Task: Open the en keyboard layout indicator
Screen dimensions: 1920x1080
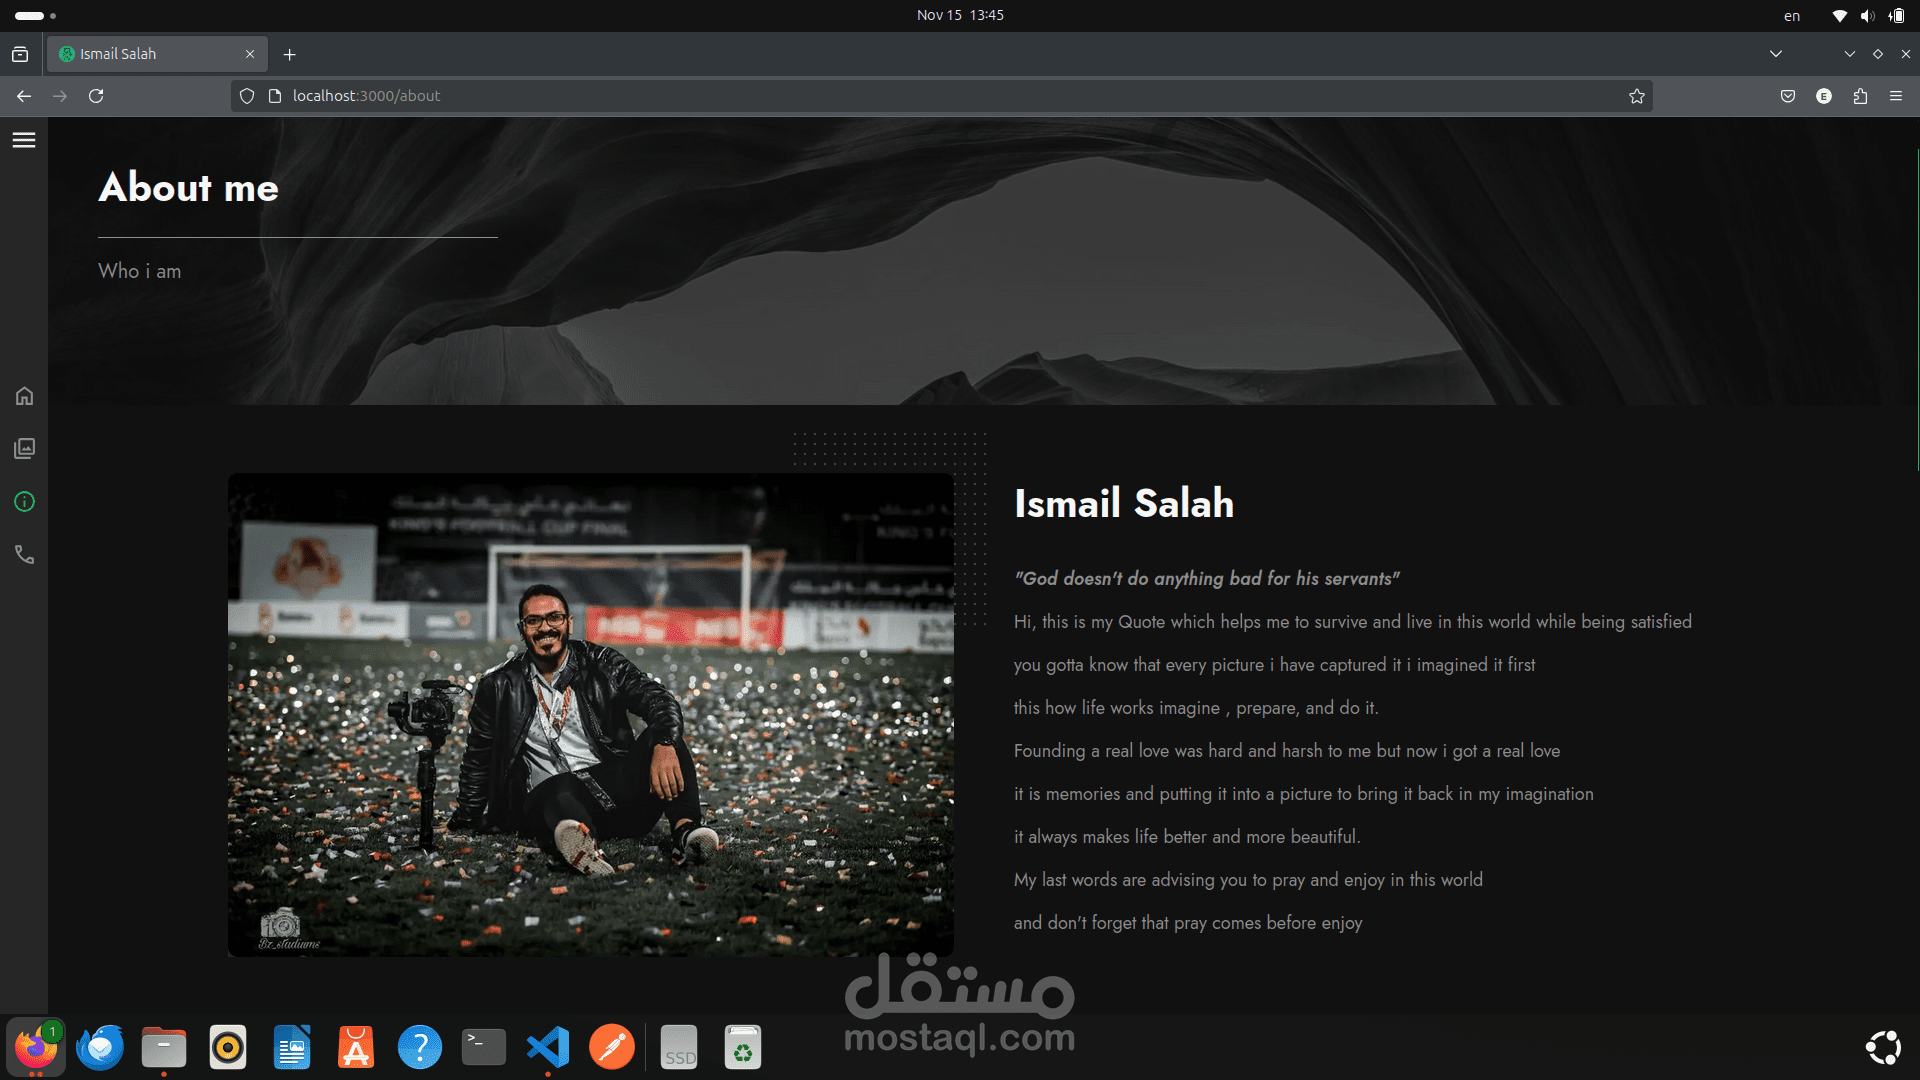Action: pos(1792,16)
